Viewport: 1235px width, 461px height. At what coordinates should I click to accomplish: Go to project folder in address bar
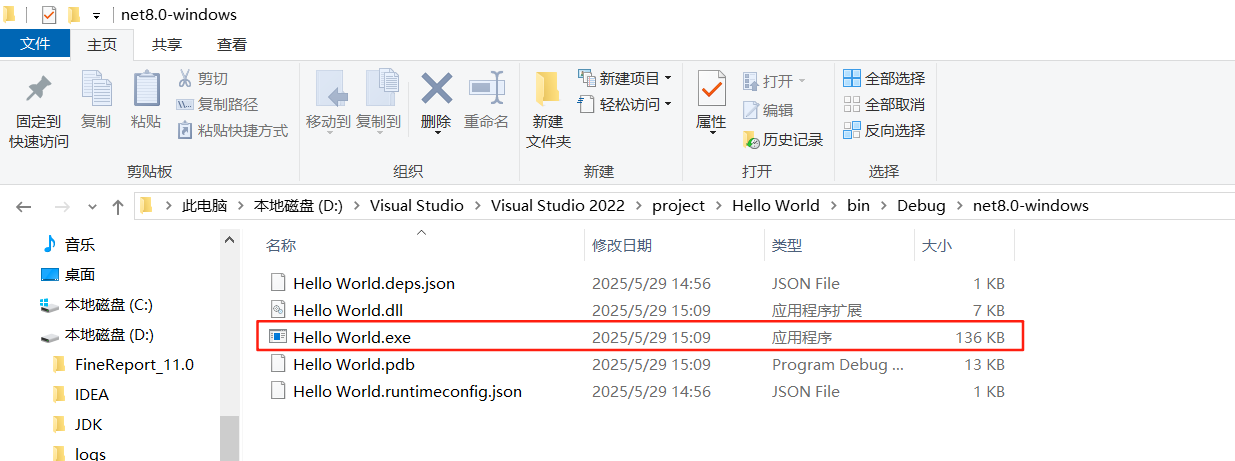[679, 206]
